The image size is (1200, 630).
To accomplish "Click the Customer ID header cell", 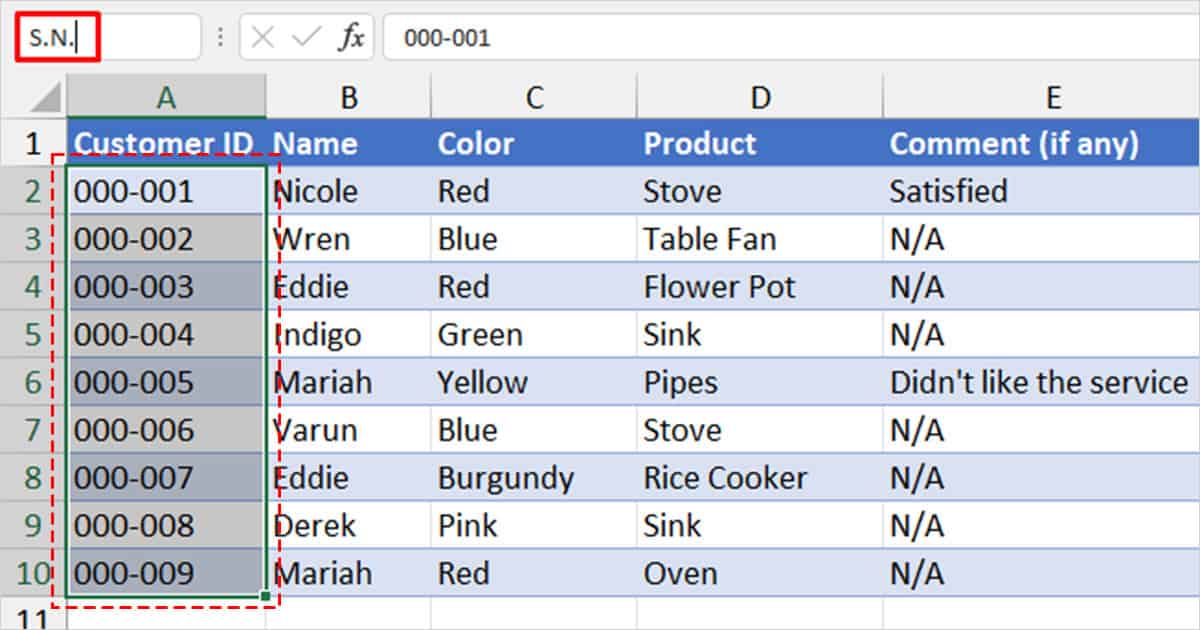I will (165, 143).
